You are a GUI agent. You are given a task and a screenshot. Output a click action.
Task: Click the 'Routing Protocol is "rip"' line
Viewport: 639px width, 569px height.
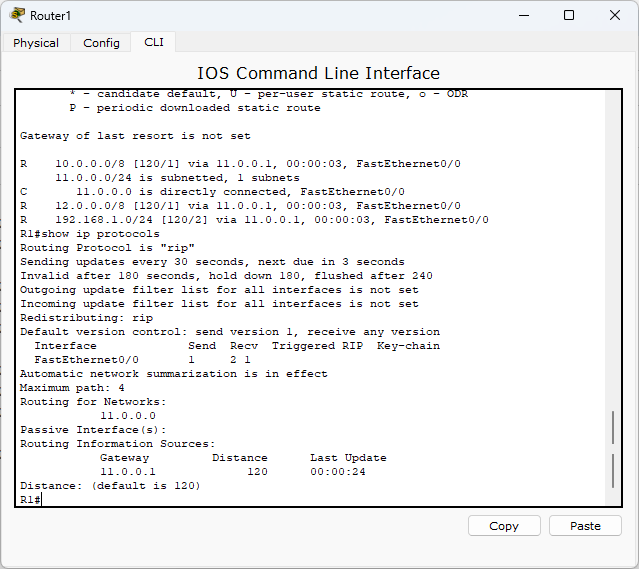[x=107, y=248]
